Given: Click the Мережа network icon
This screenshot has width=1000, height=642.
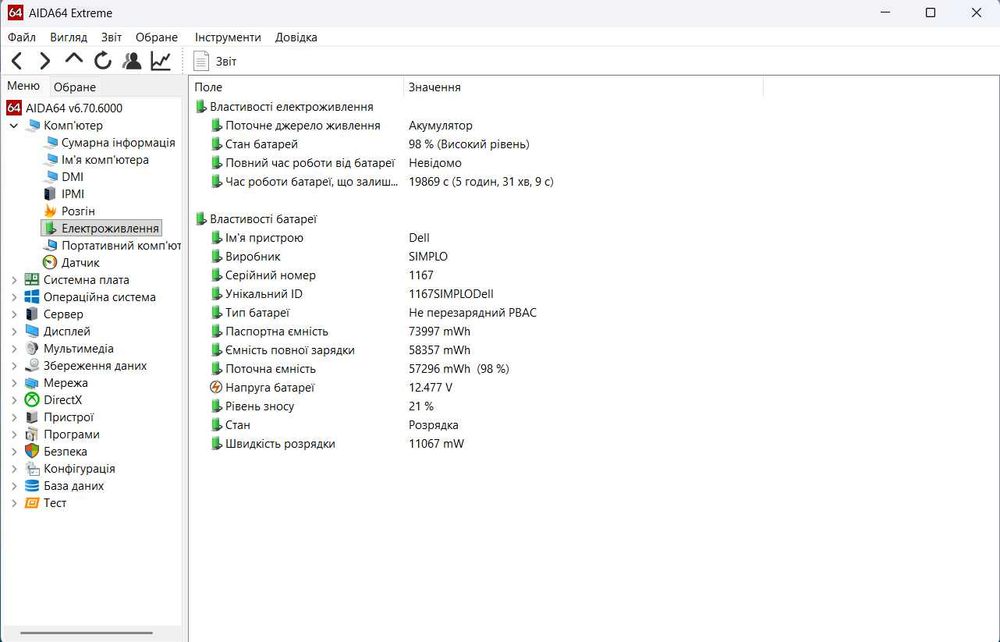Looking at the screenshot, I should 32,383.
